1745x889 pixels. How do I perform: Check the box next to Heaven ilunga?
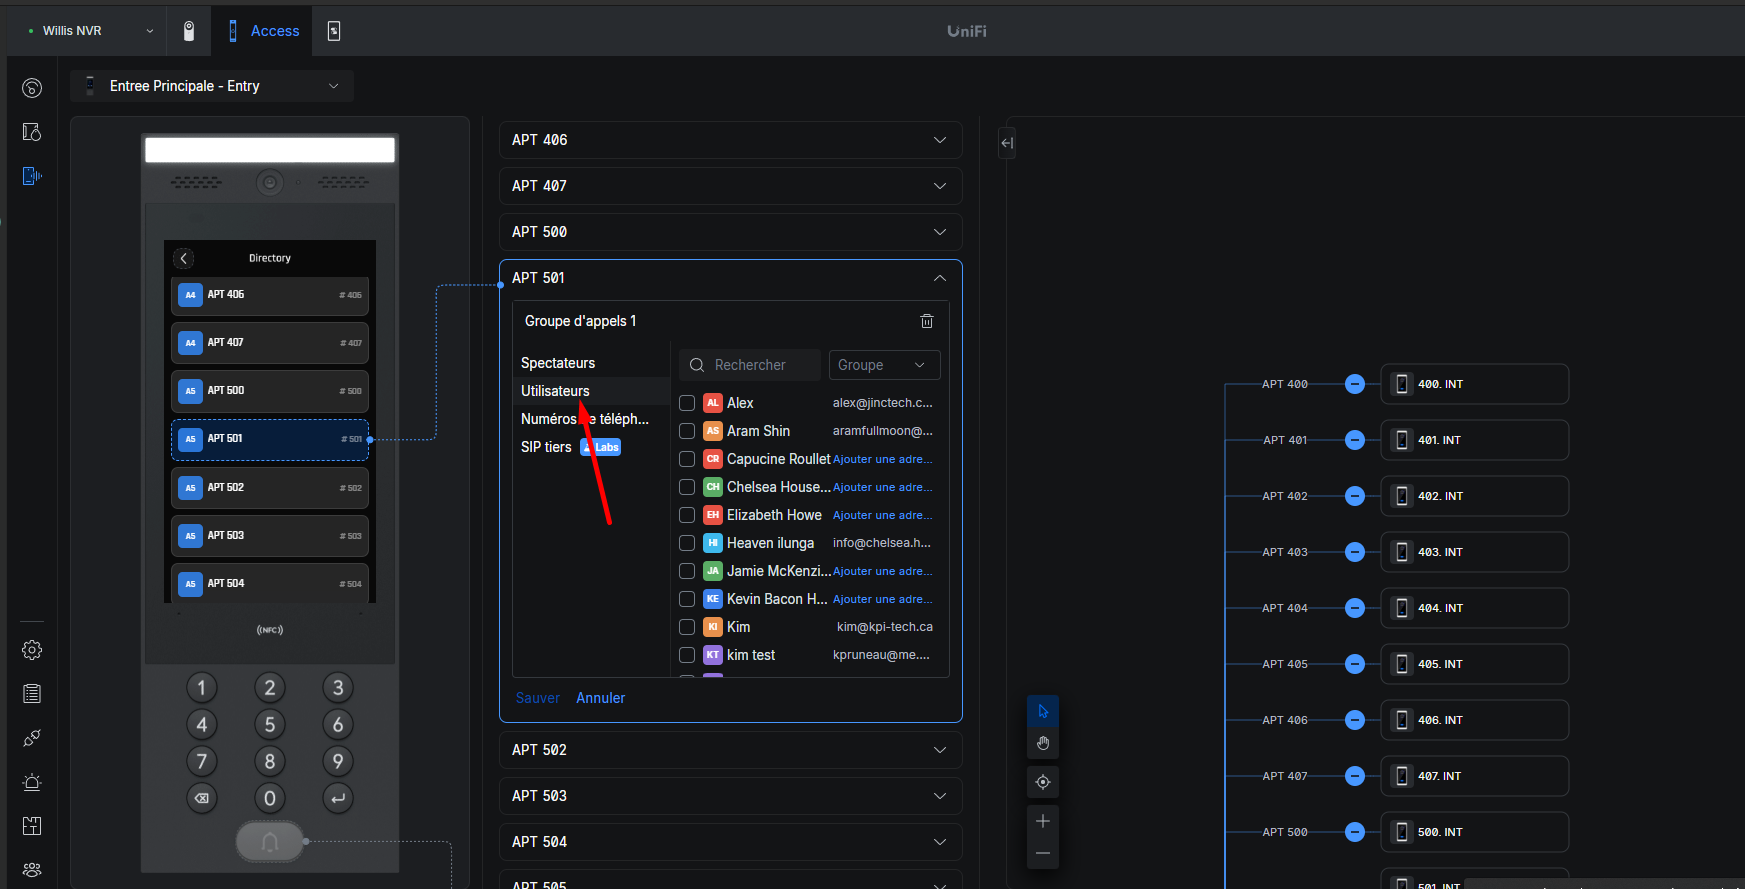(x=687, y=543)
